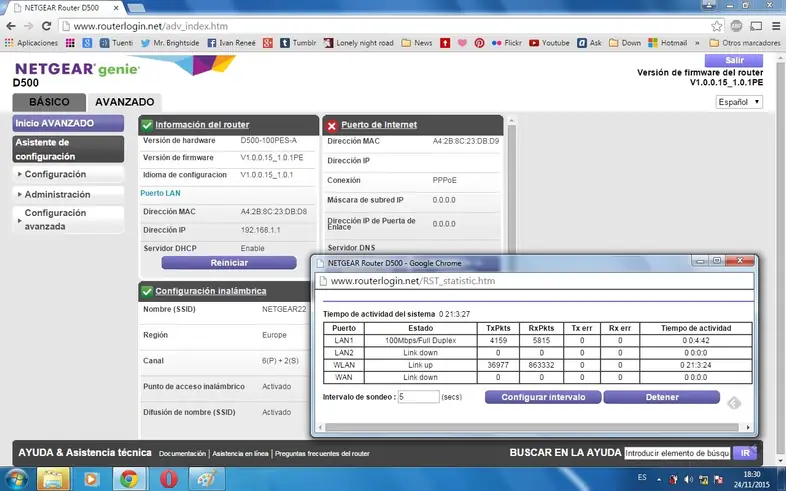Open the Español language dropdown
The height and width of the screenshot is (491, 786).
[739, 102]
